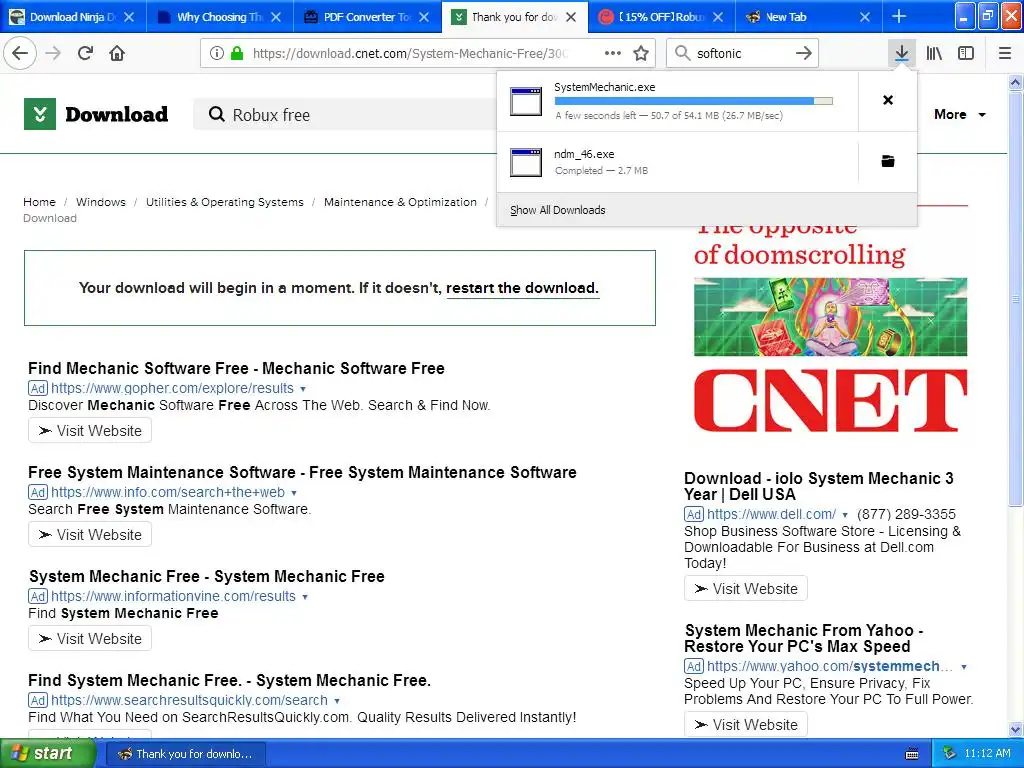Expand ad options arrow for searchresultsquickly.com
The width and height of the screenshot is (1024, 768).
pos(337,701)
